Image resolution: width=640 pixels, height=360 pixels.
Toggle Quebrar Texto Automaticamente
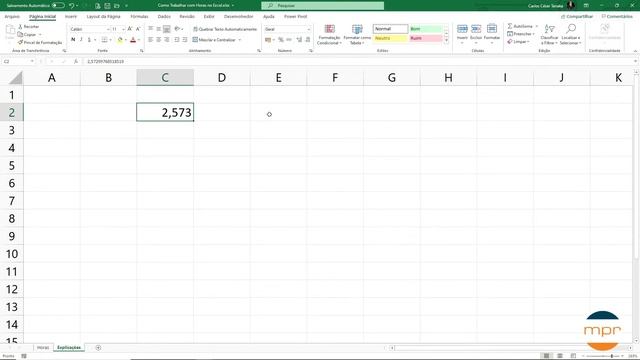click(x=225, y=29)
